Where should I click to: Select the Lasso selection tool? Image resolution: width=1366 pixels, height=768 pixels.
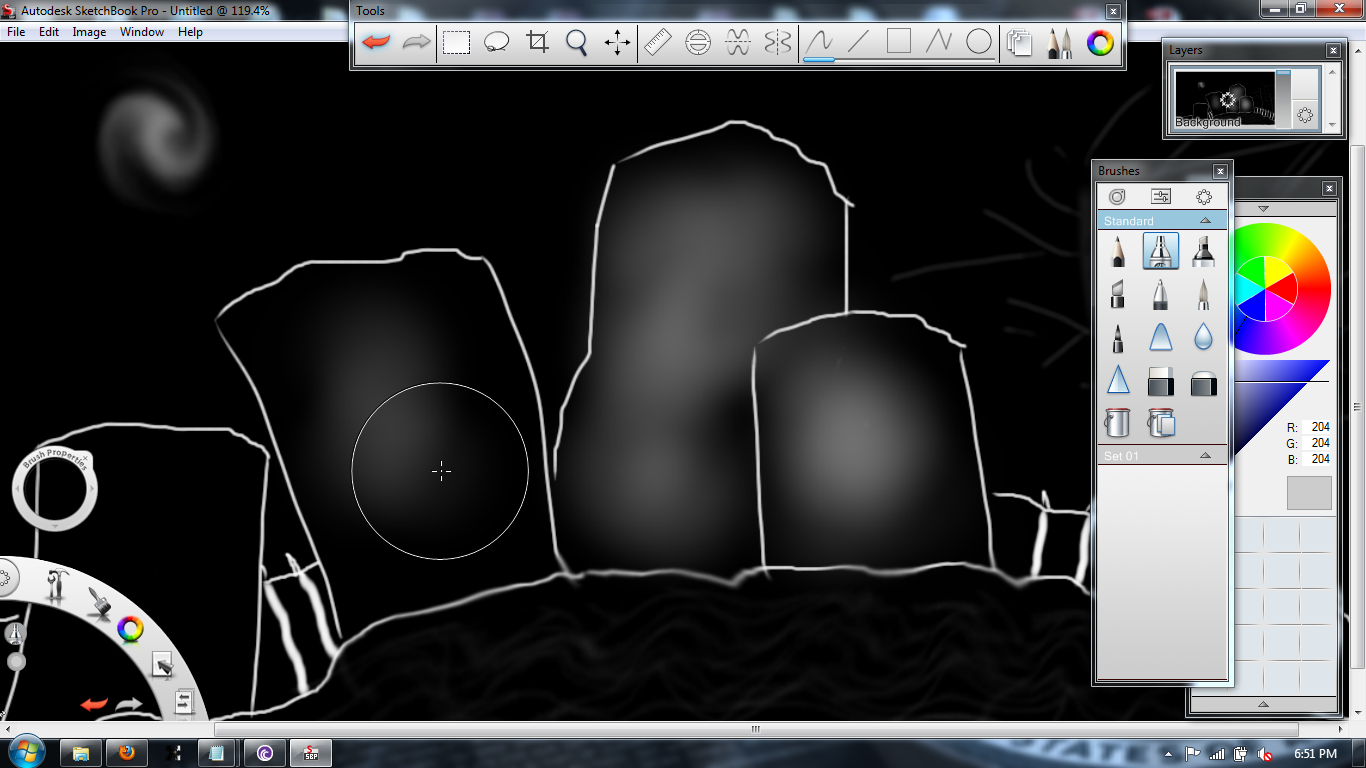497,42
